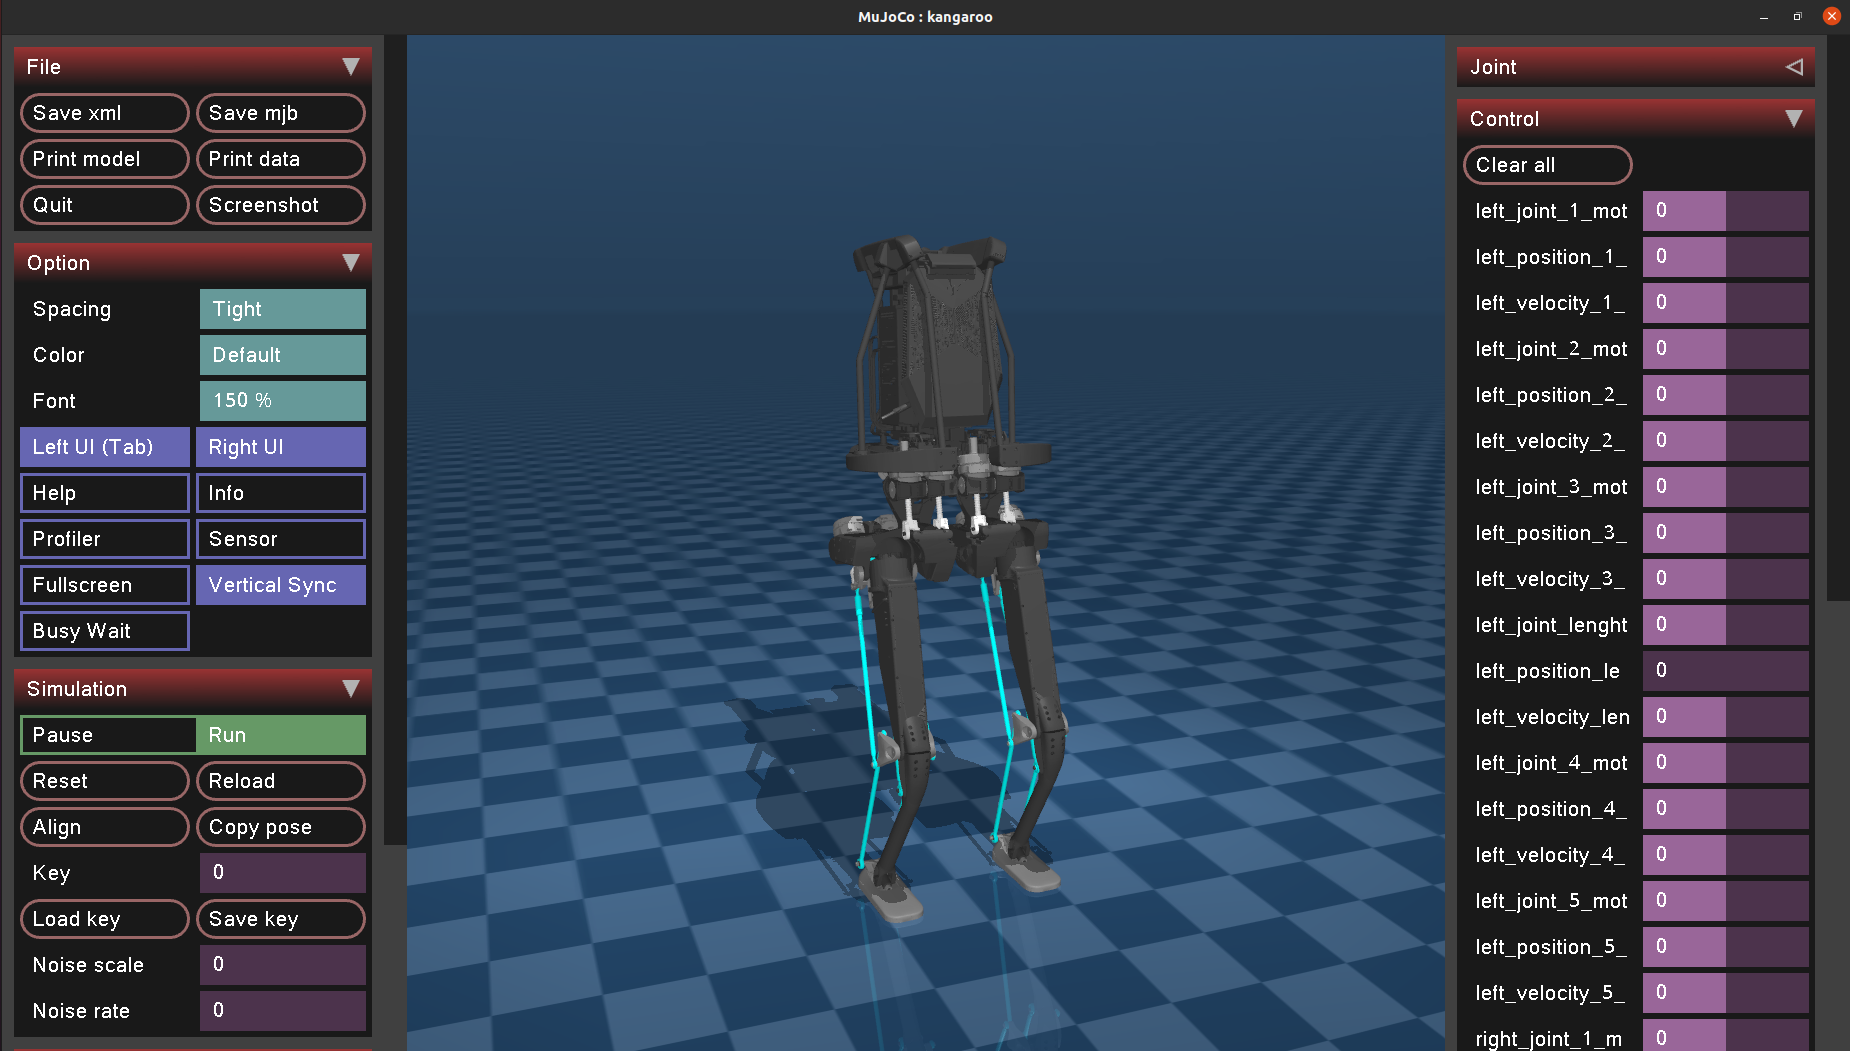Image resolution: width=1850 pixels, height=1051 pixels.
Task: Close the MuJoCo window
Action: point(1832,16)
